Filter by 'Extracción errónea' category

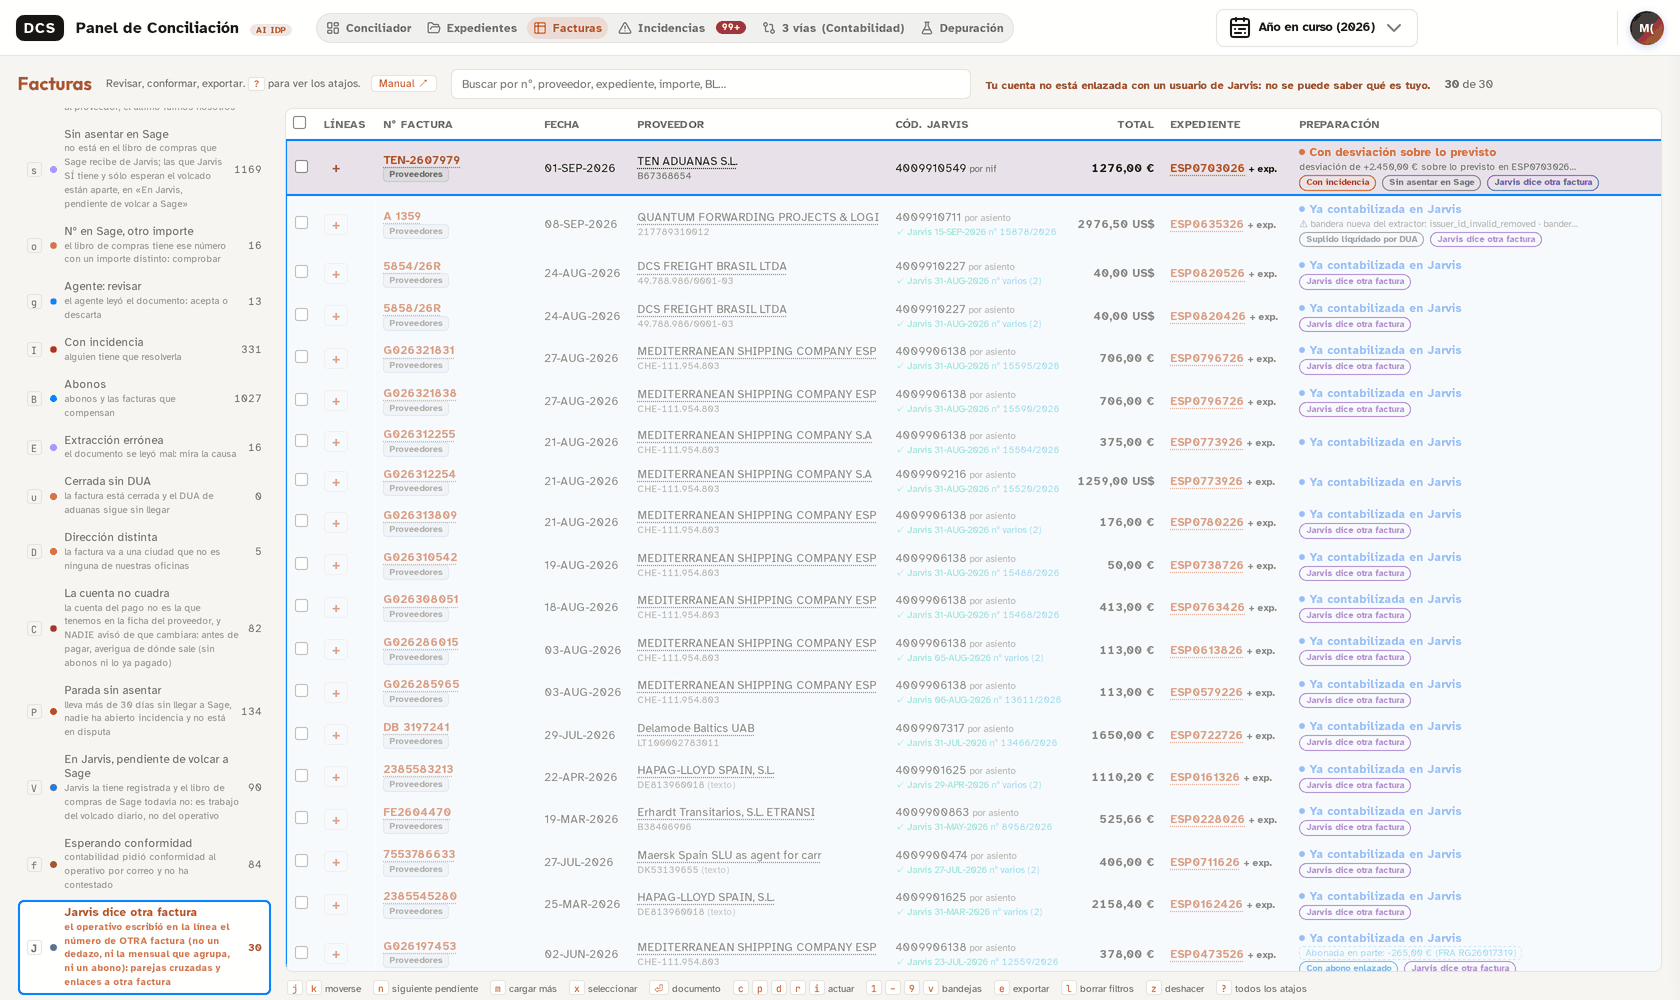pyautogui.click(x=145, y=447)
